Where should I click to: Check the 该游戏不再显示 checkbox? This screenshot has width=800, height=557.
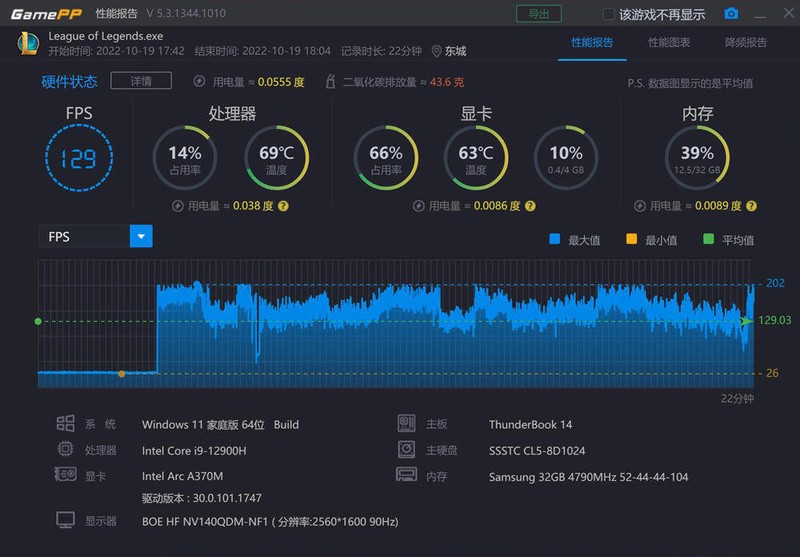point(608,14)
